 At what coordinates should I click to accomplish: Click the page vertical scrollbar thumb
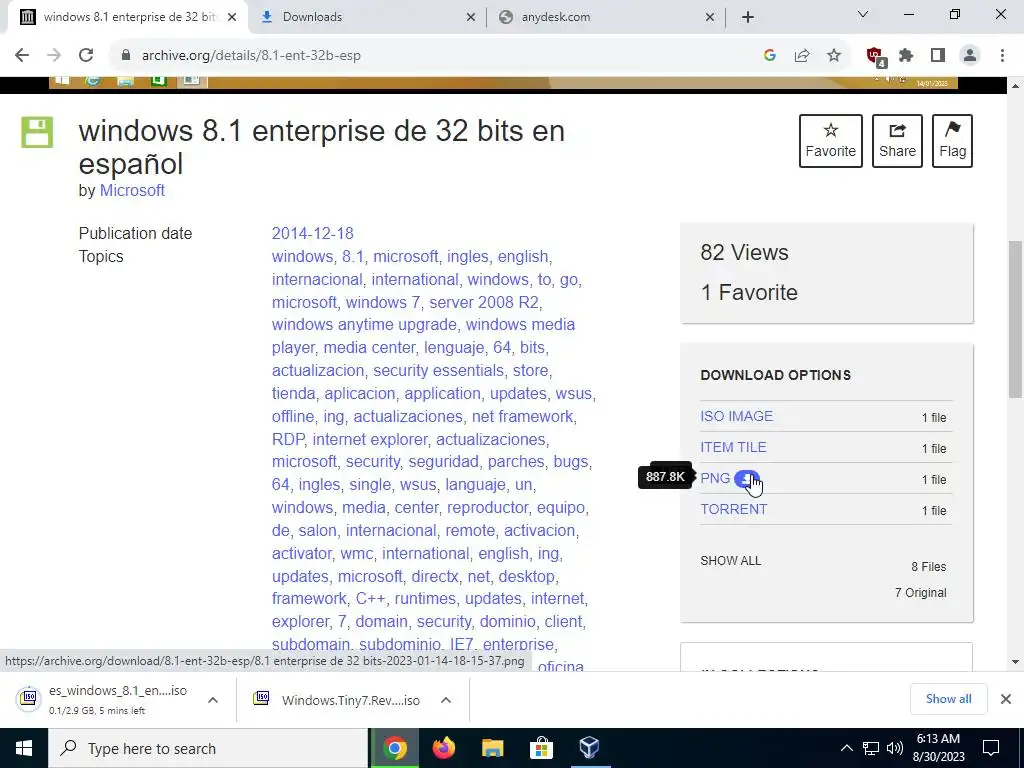click(x=1015, y=319)
